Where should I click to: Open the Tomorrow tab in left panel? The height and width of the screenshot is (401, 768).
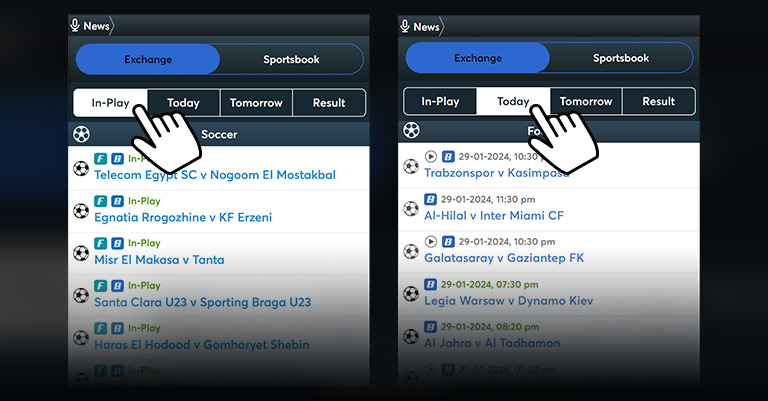click(256, 103)
